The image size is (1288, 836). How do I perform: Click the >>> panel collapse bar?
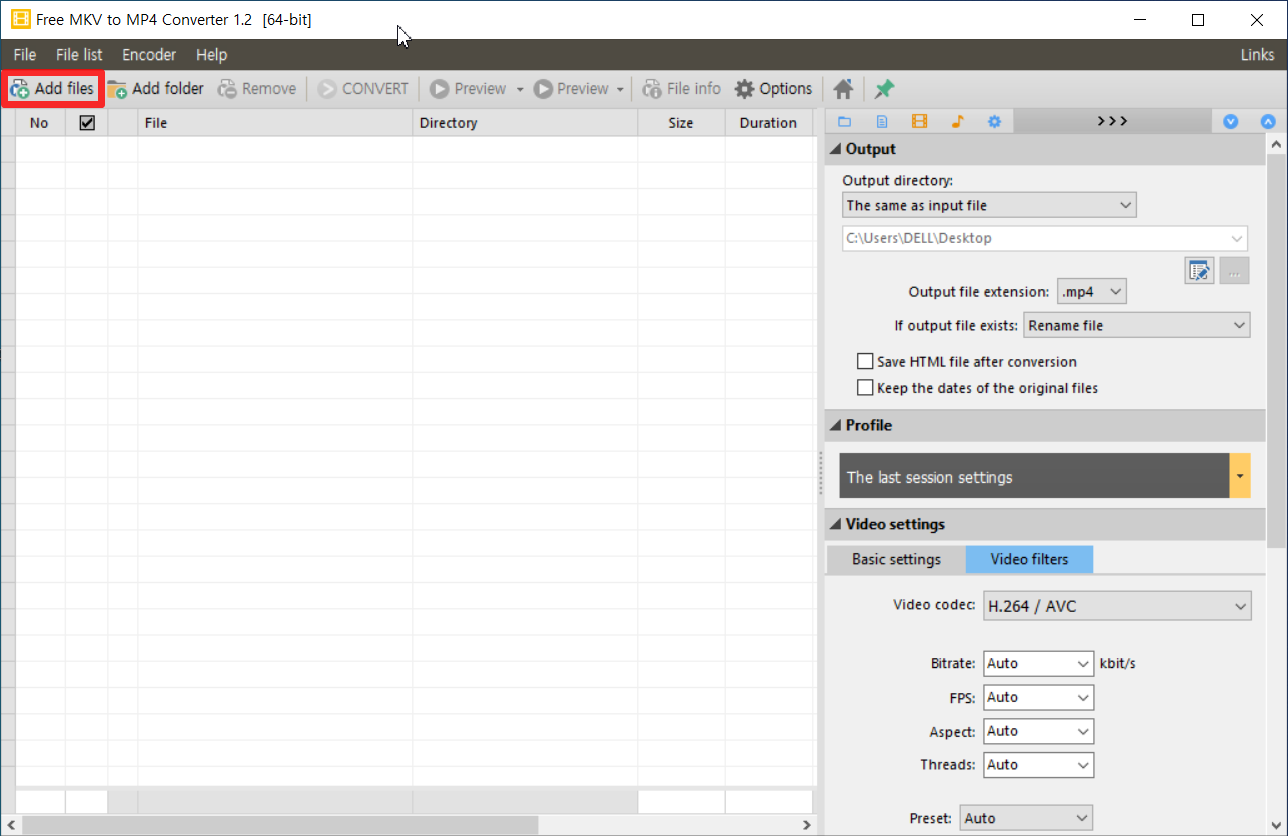(x=1112, y=122)
